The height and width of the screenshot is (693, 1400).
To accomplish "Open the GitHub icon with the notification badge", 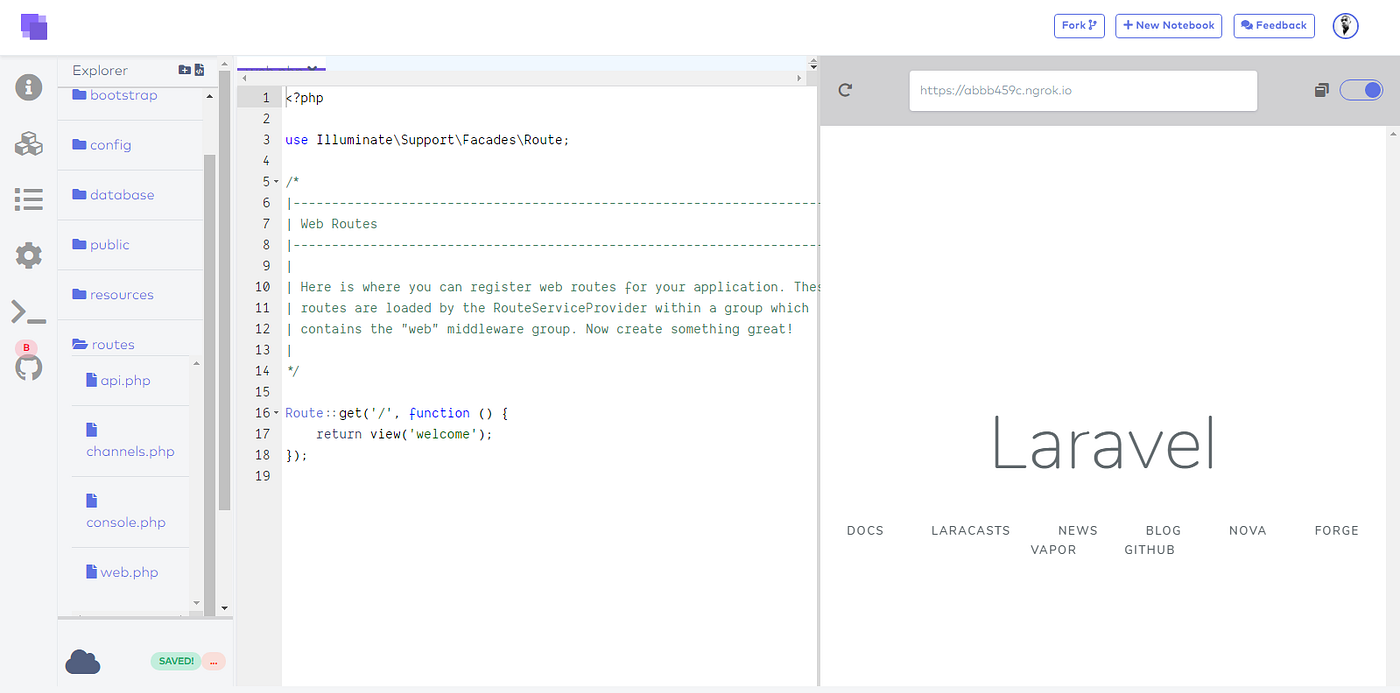I will pyautogui.click(x=28, y=367).
